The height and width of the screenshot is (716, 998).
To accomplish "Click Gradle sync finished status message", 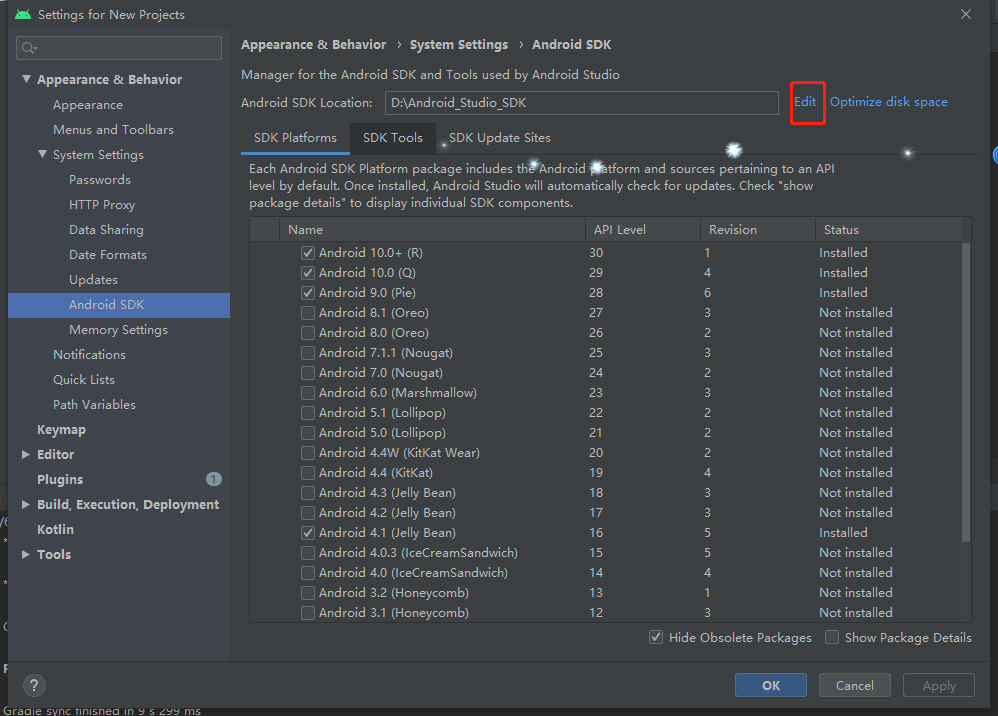I will 102,710.
